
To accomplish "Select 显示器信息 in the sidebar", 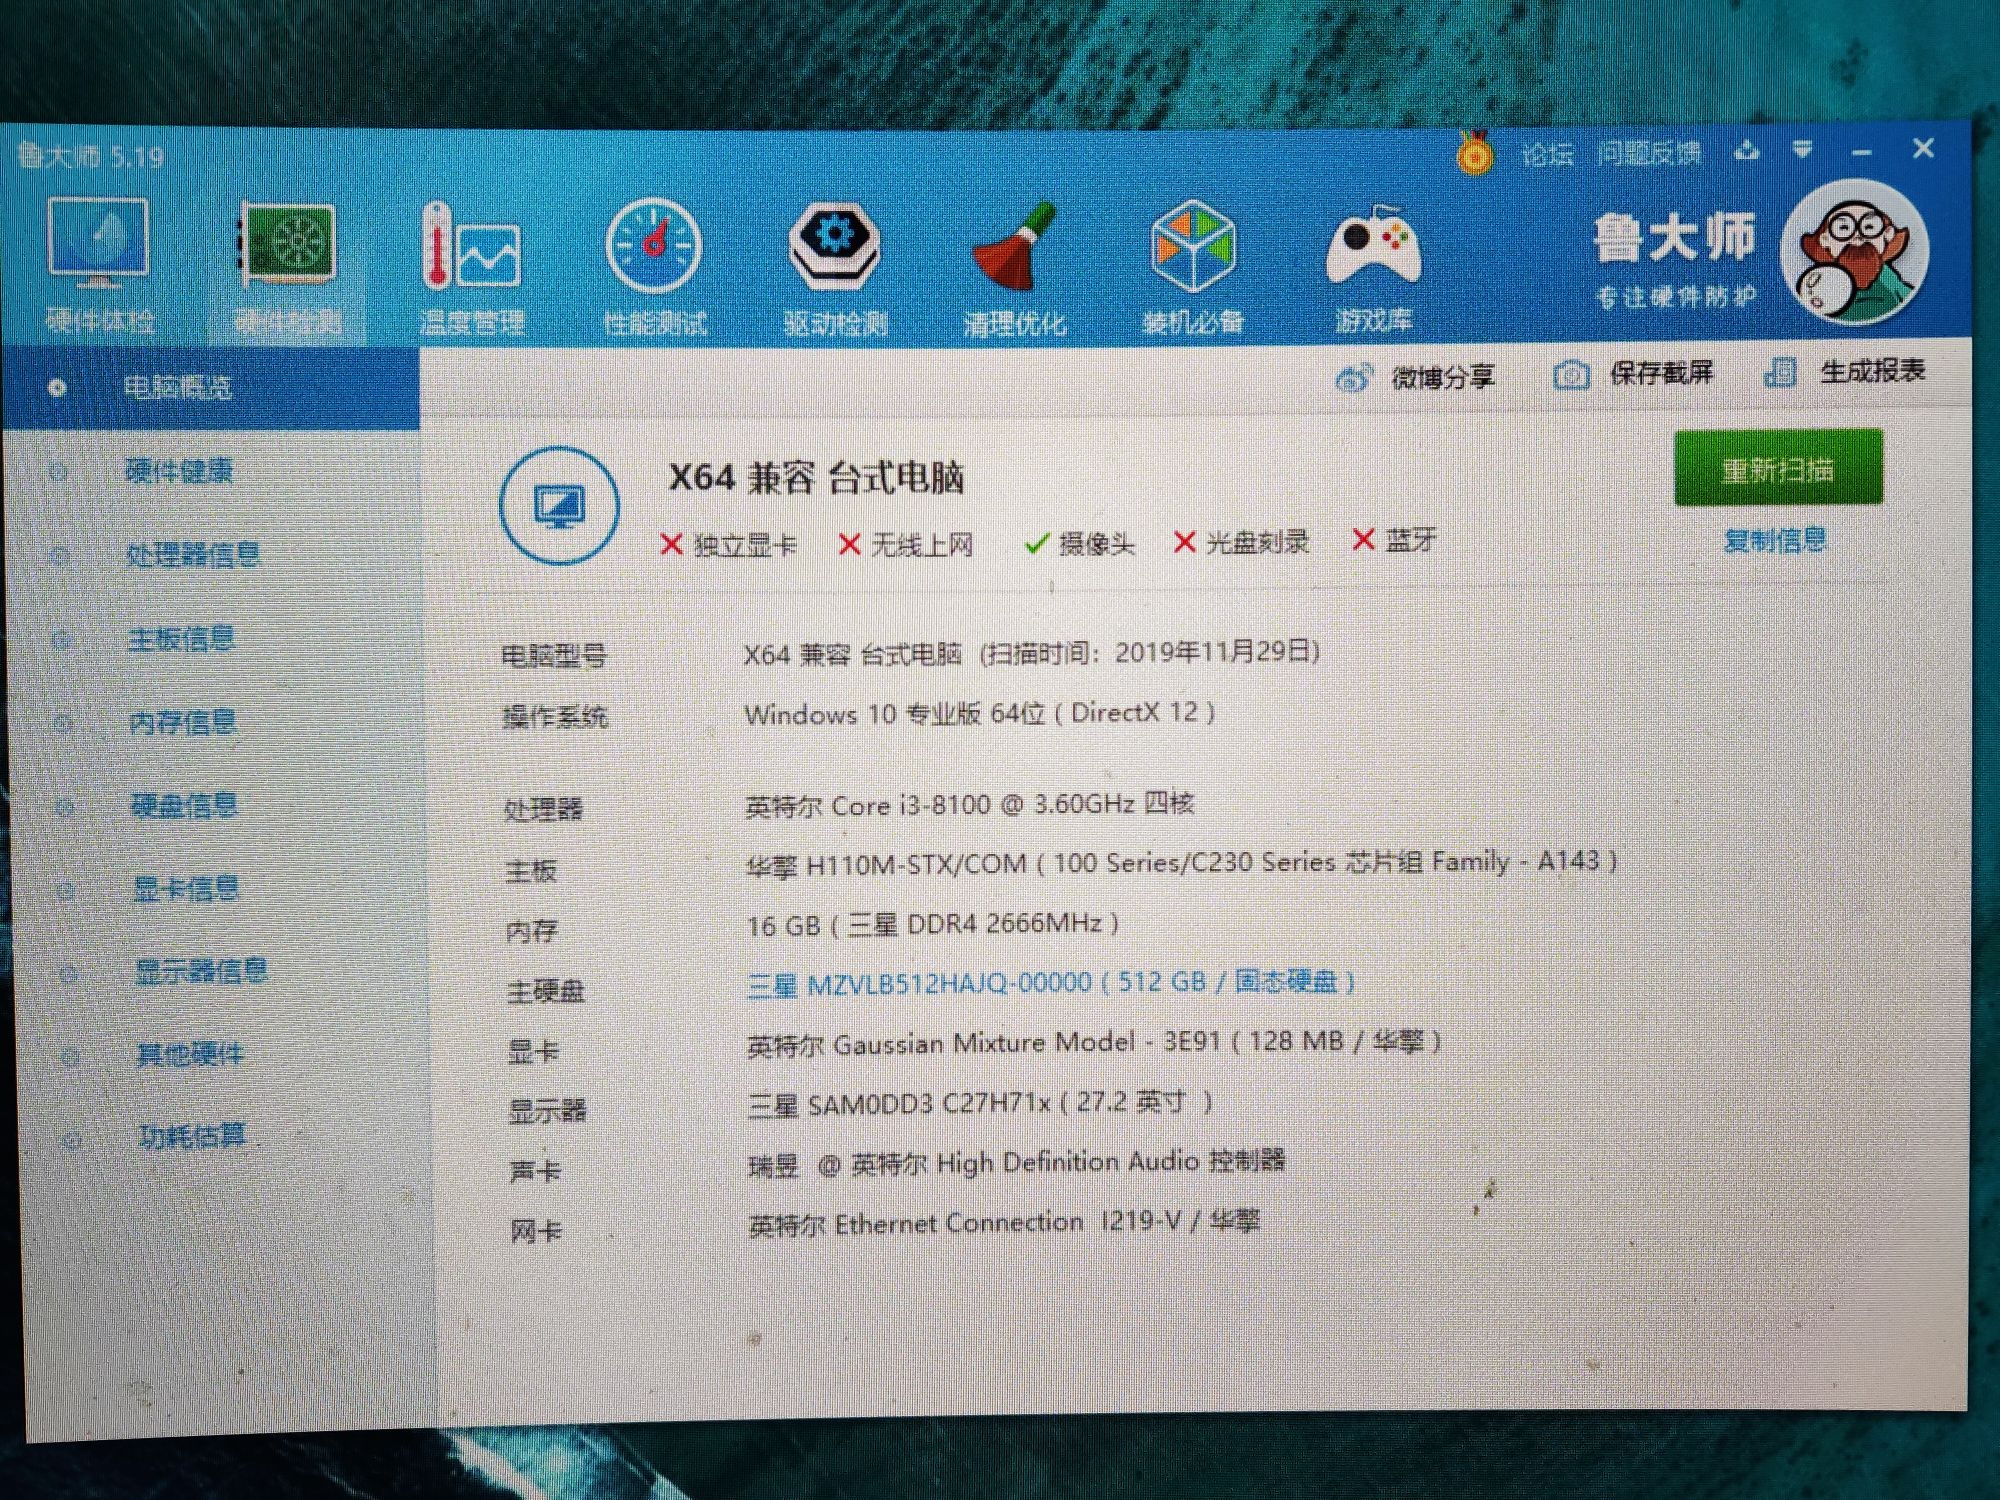I will [x=201, y=971].
